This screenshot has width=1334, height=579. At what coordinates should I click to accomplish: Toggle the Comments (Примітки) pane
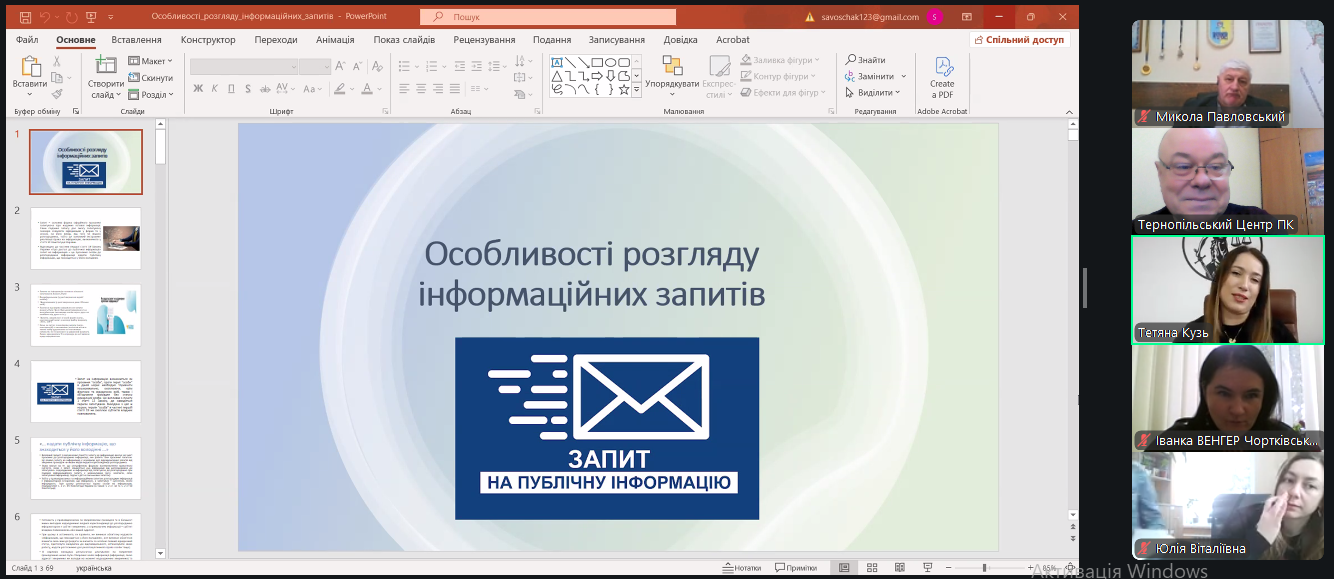click(795, 568)
